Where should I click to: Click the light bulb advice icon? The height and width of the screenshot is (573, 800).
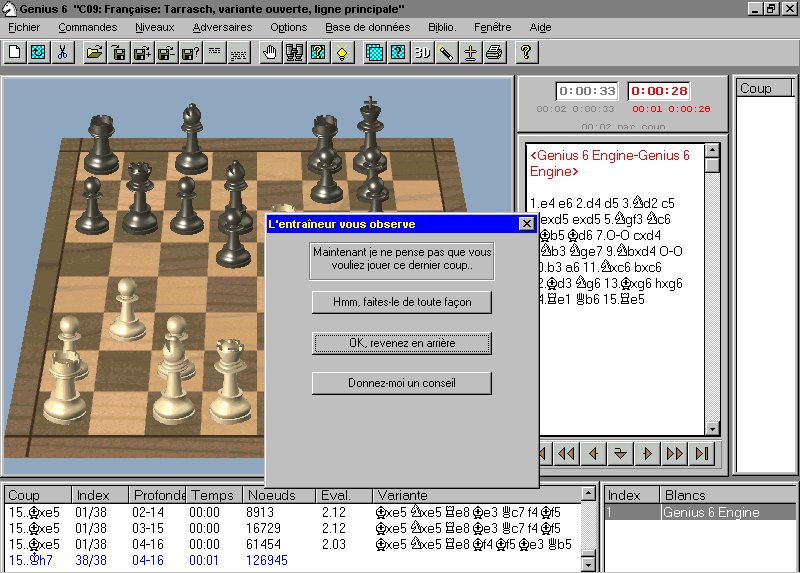coord(342,53)
